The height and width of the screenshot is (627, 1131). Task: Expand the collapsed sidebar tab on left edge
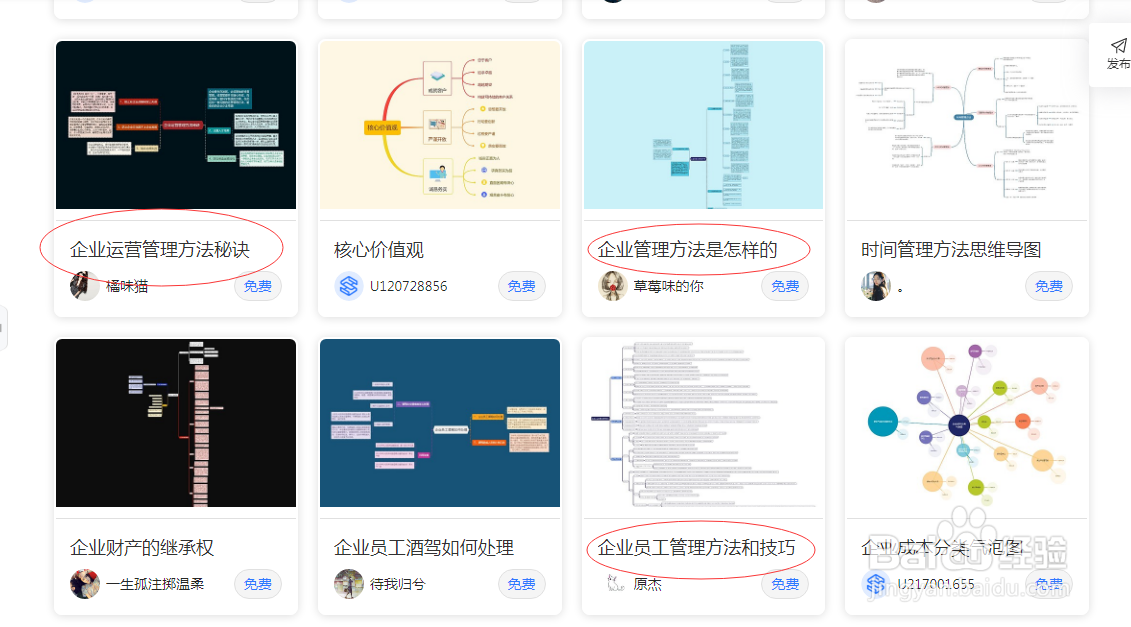[4, 327]
